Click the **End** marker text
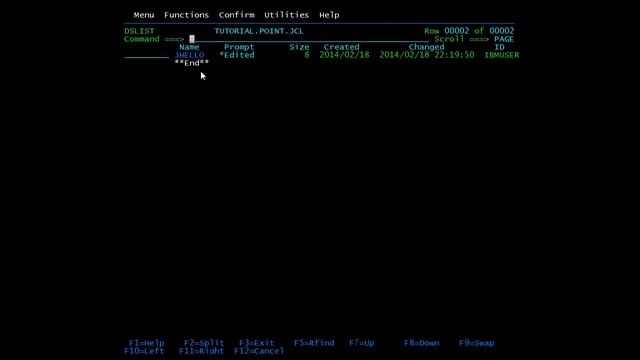640x360 pixels. coord(192,63)
